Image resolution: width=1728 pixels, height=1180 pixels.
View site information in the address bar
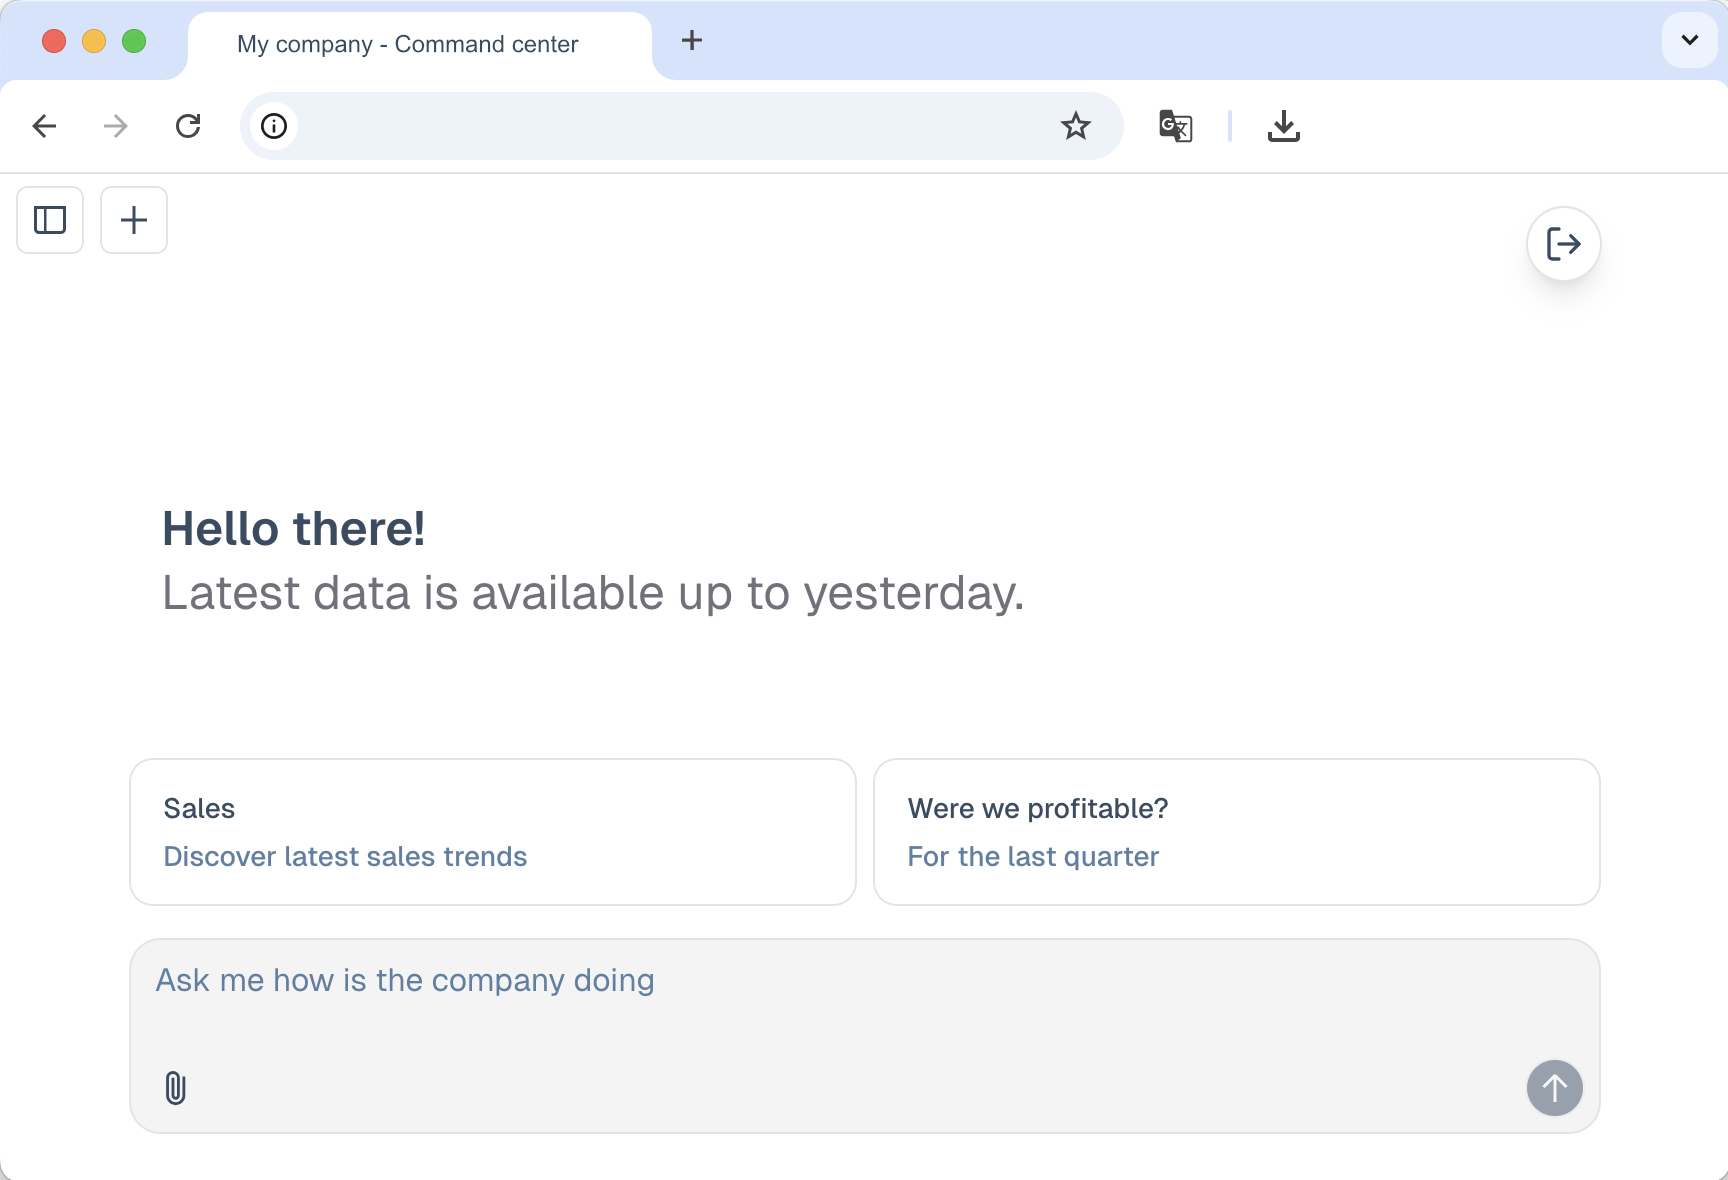click(x=273, y=126)
